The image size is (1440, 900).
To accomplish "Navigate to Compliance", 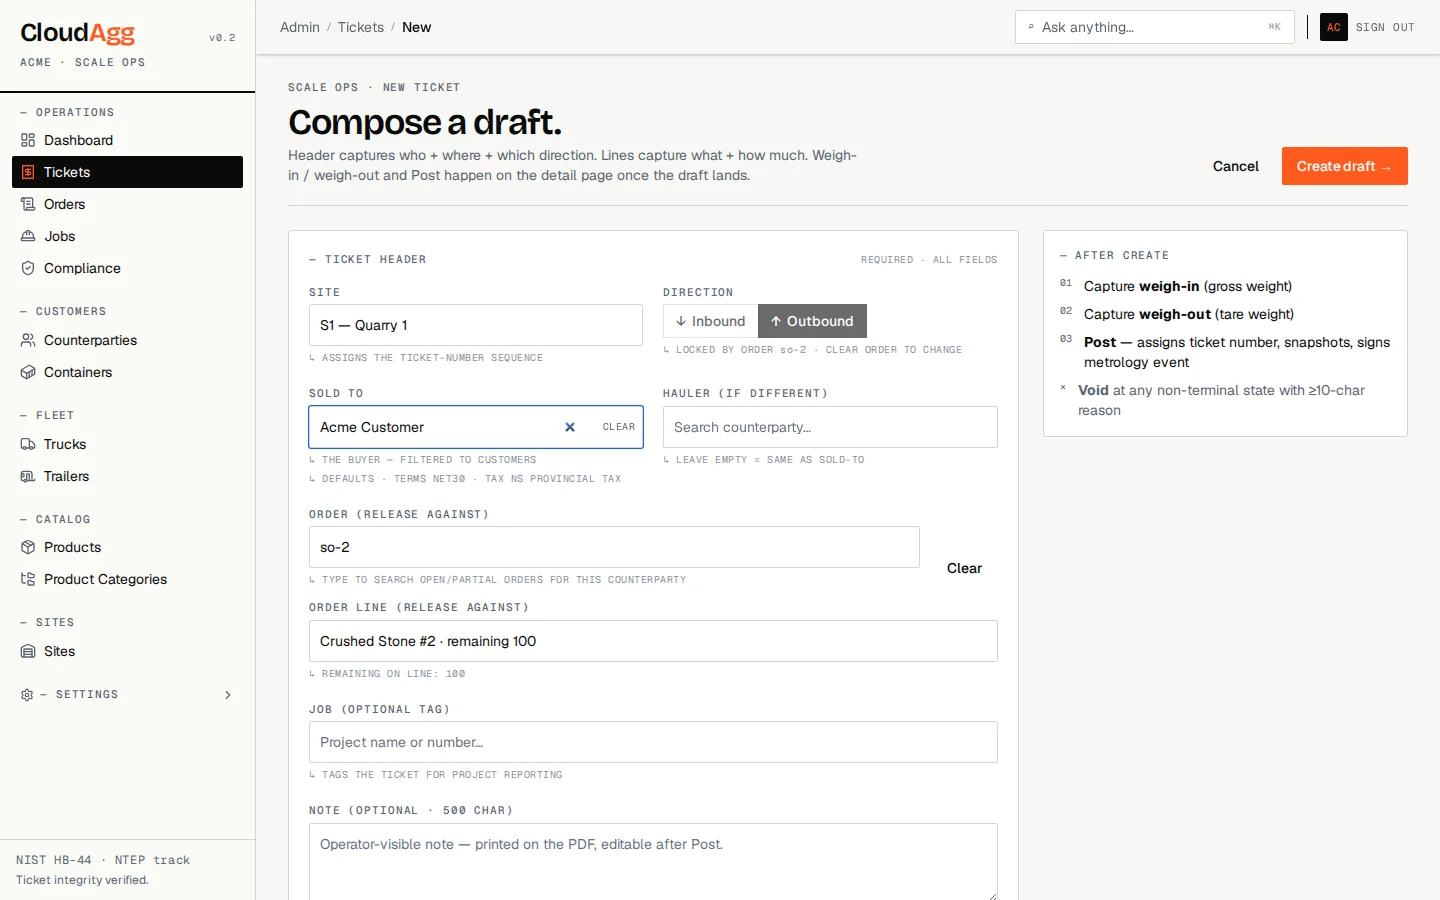I will (127, 268).
